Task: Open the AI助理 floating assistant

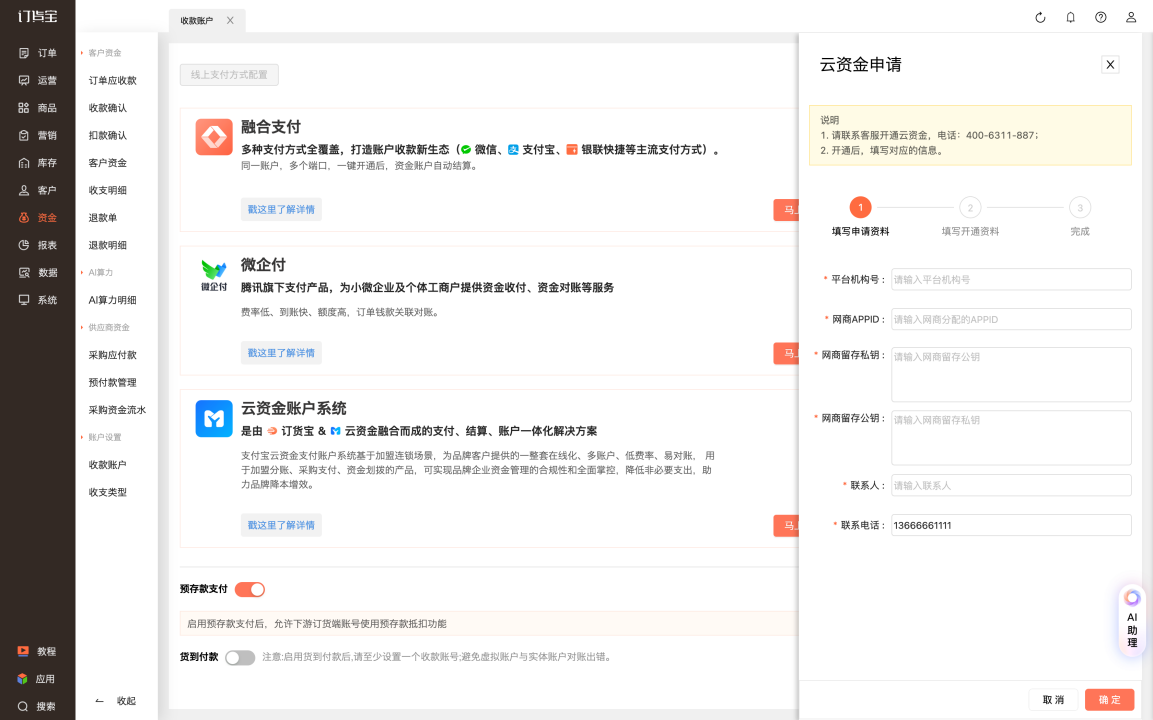Action: point(1132,619)
